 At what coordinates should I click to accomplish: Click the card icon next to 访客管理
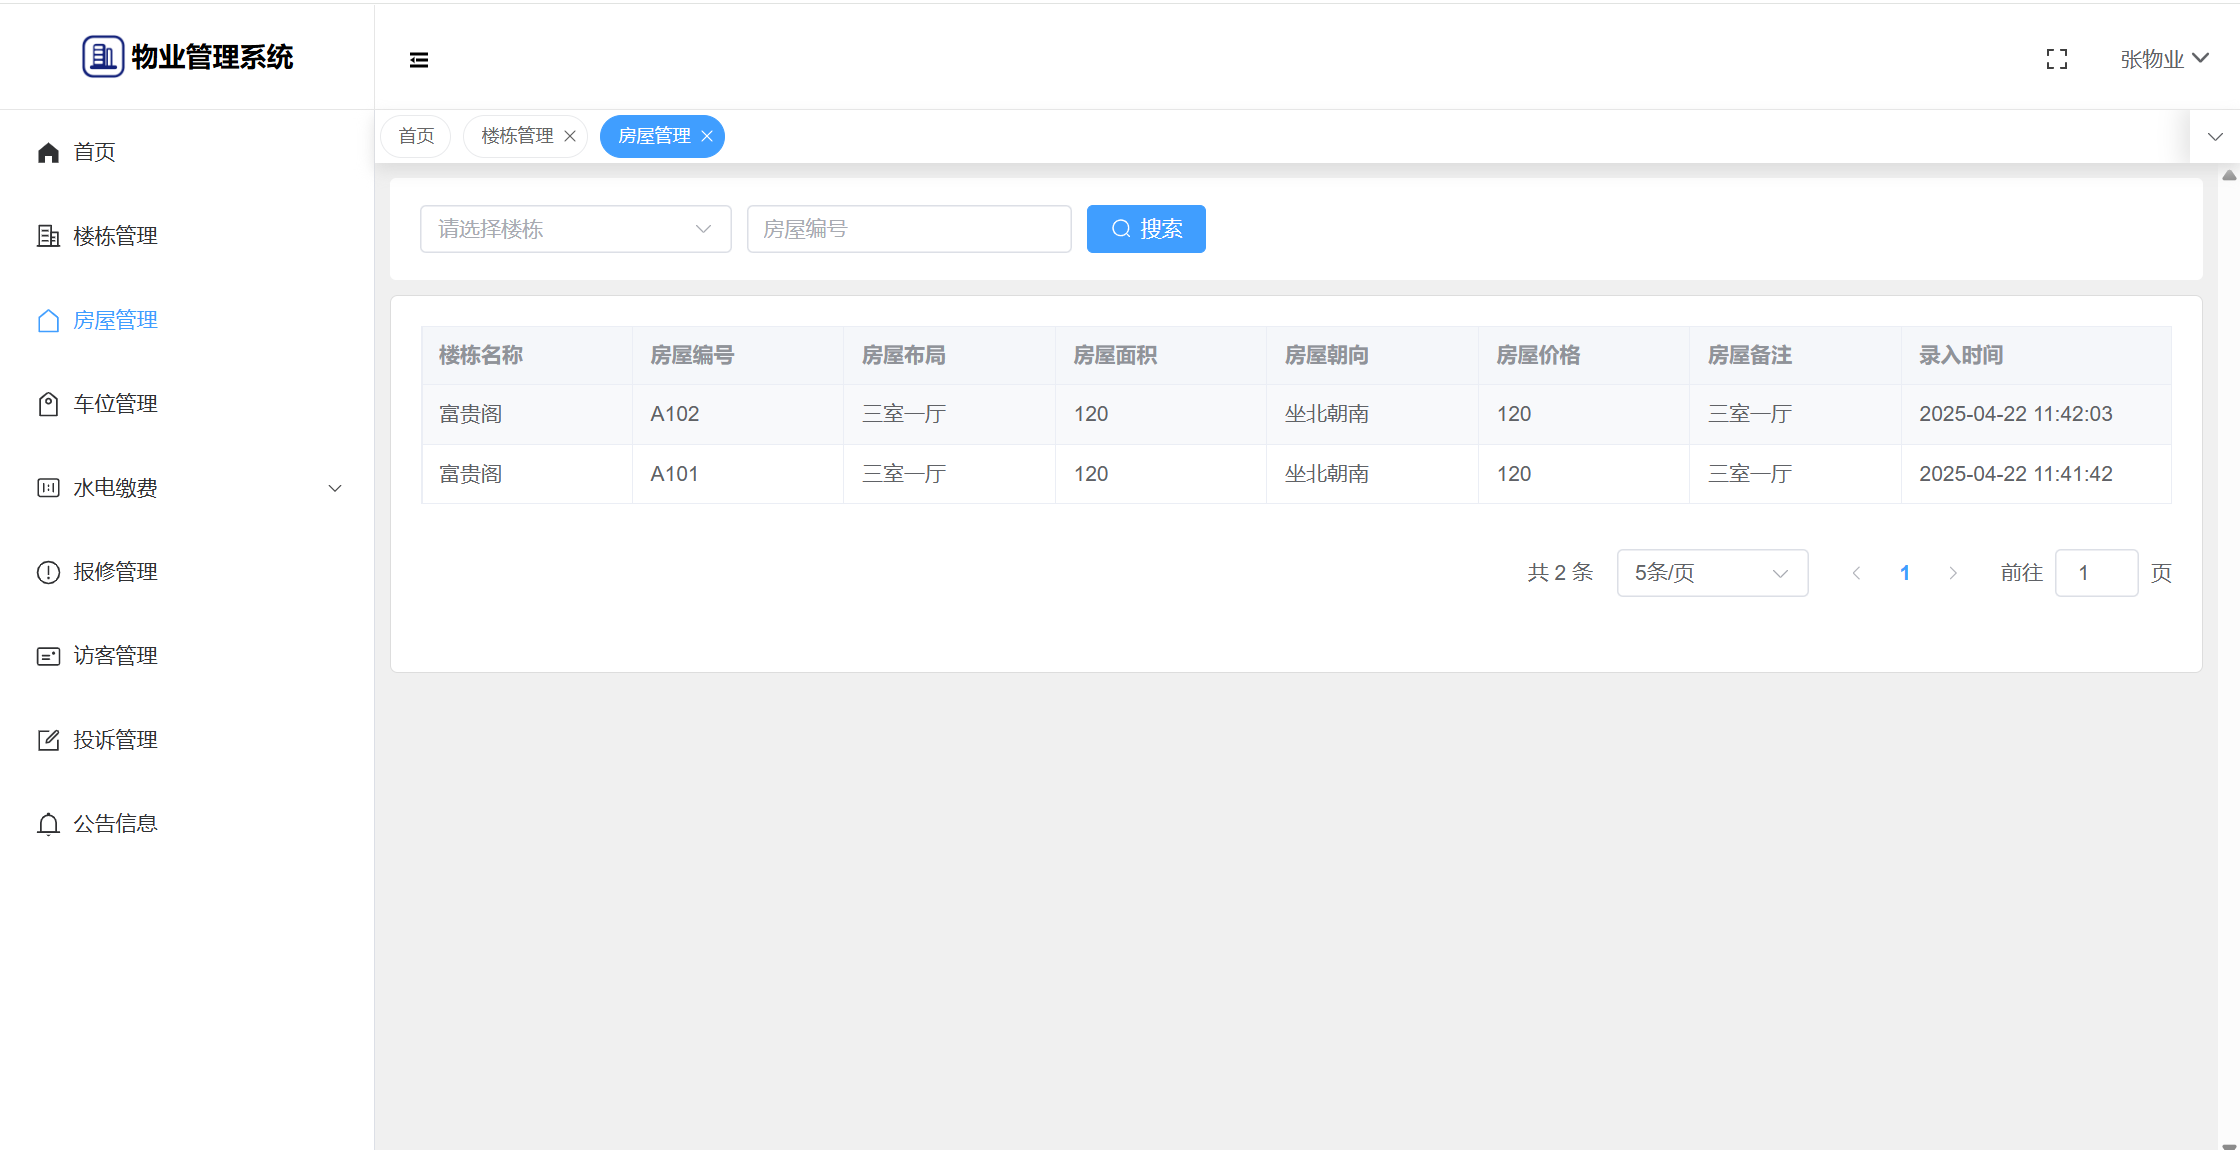(48, 656)
